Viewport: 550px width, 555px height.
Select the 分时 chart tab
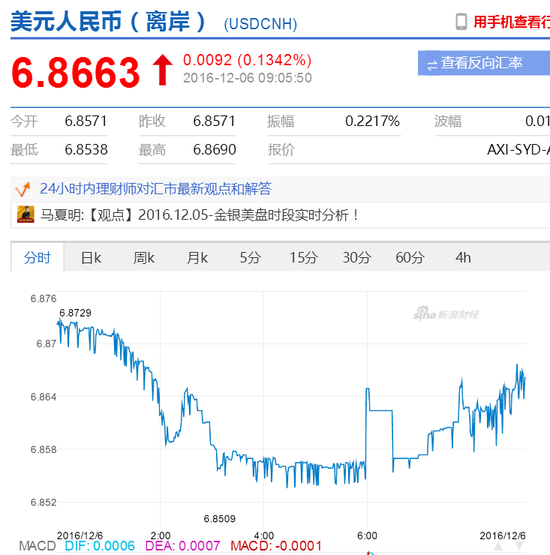click(37, 257)
